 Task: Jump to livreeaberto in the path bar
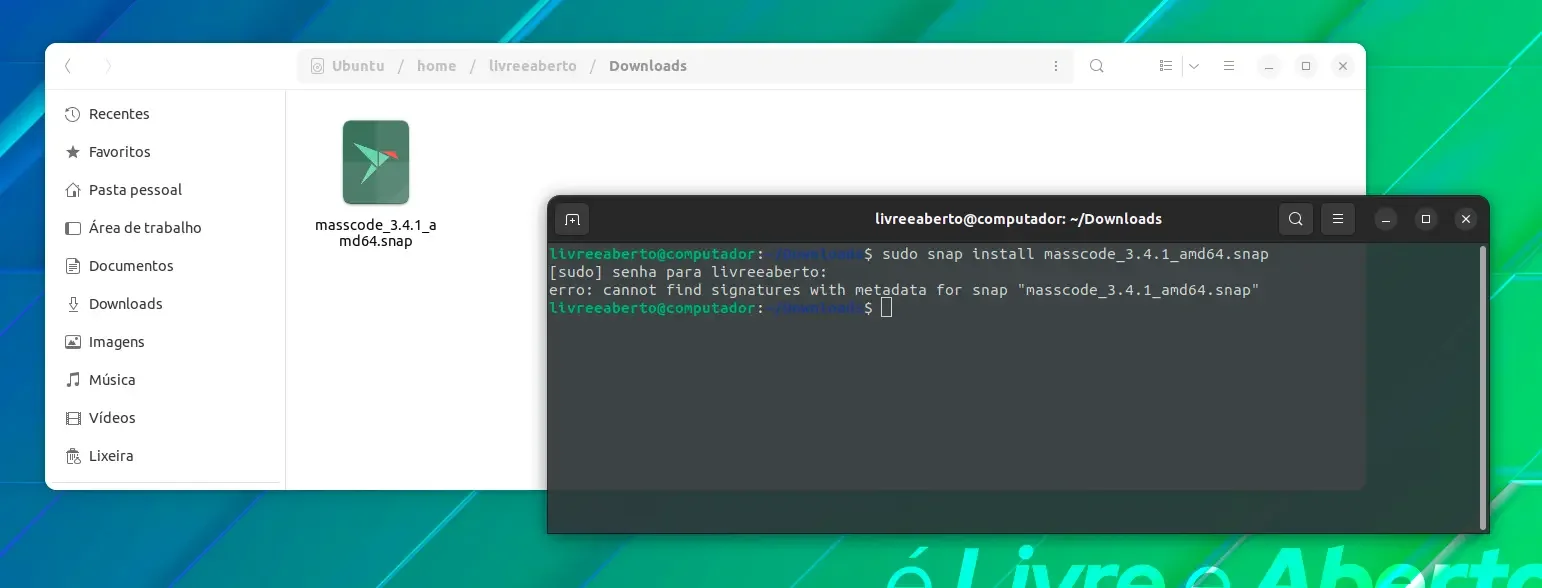click(532, 66)
